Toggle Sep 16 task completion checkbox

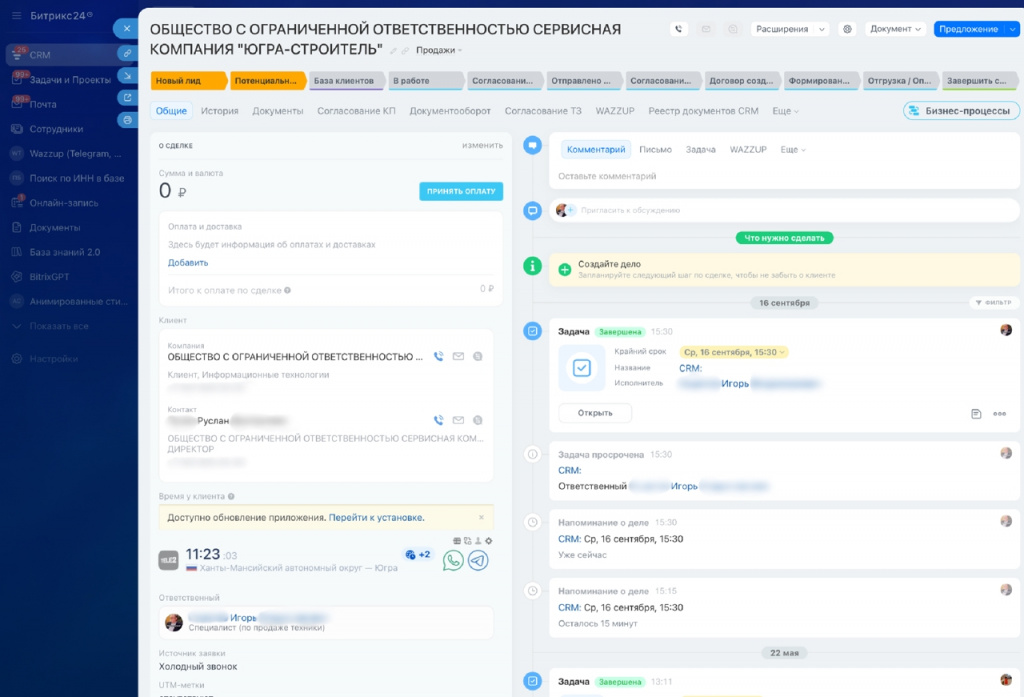click(582, 368)
